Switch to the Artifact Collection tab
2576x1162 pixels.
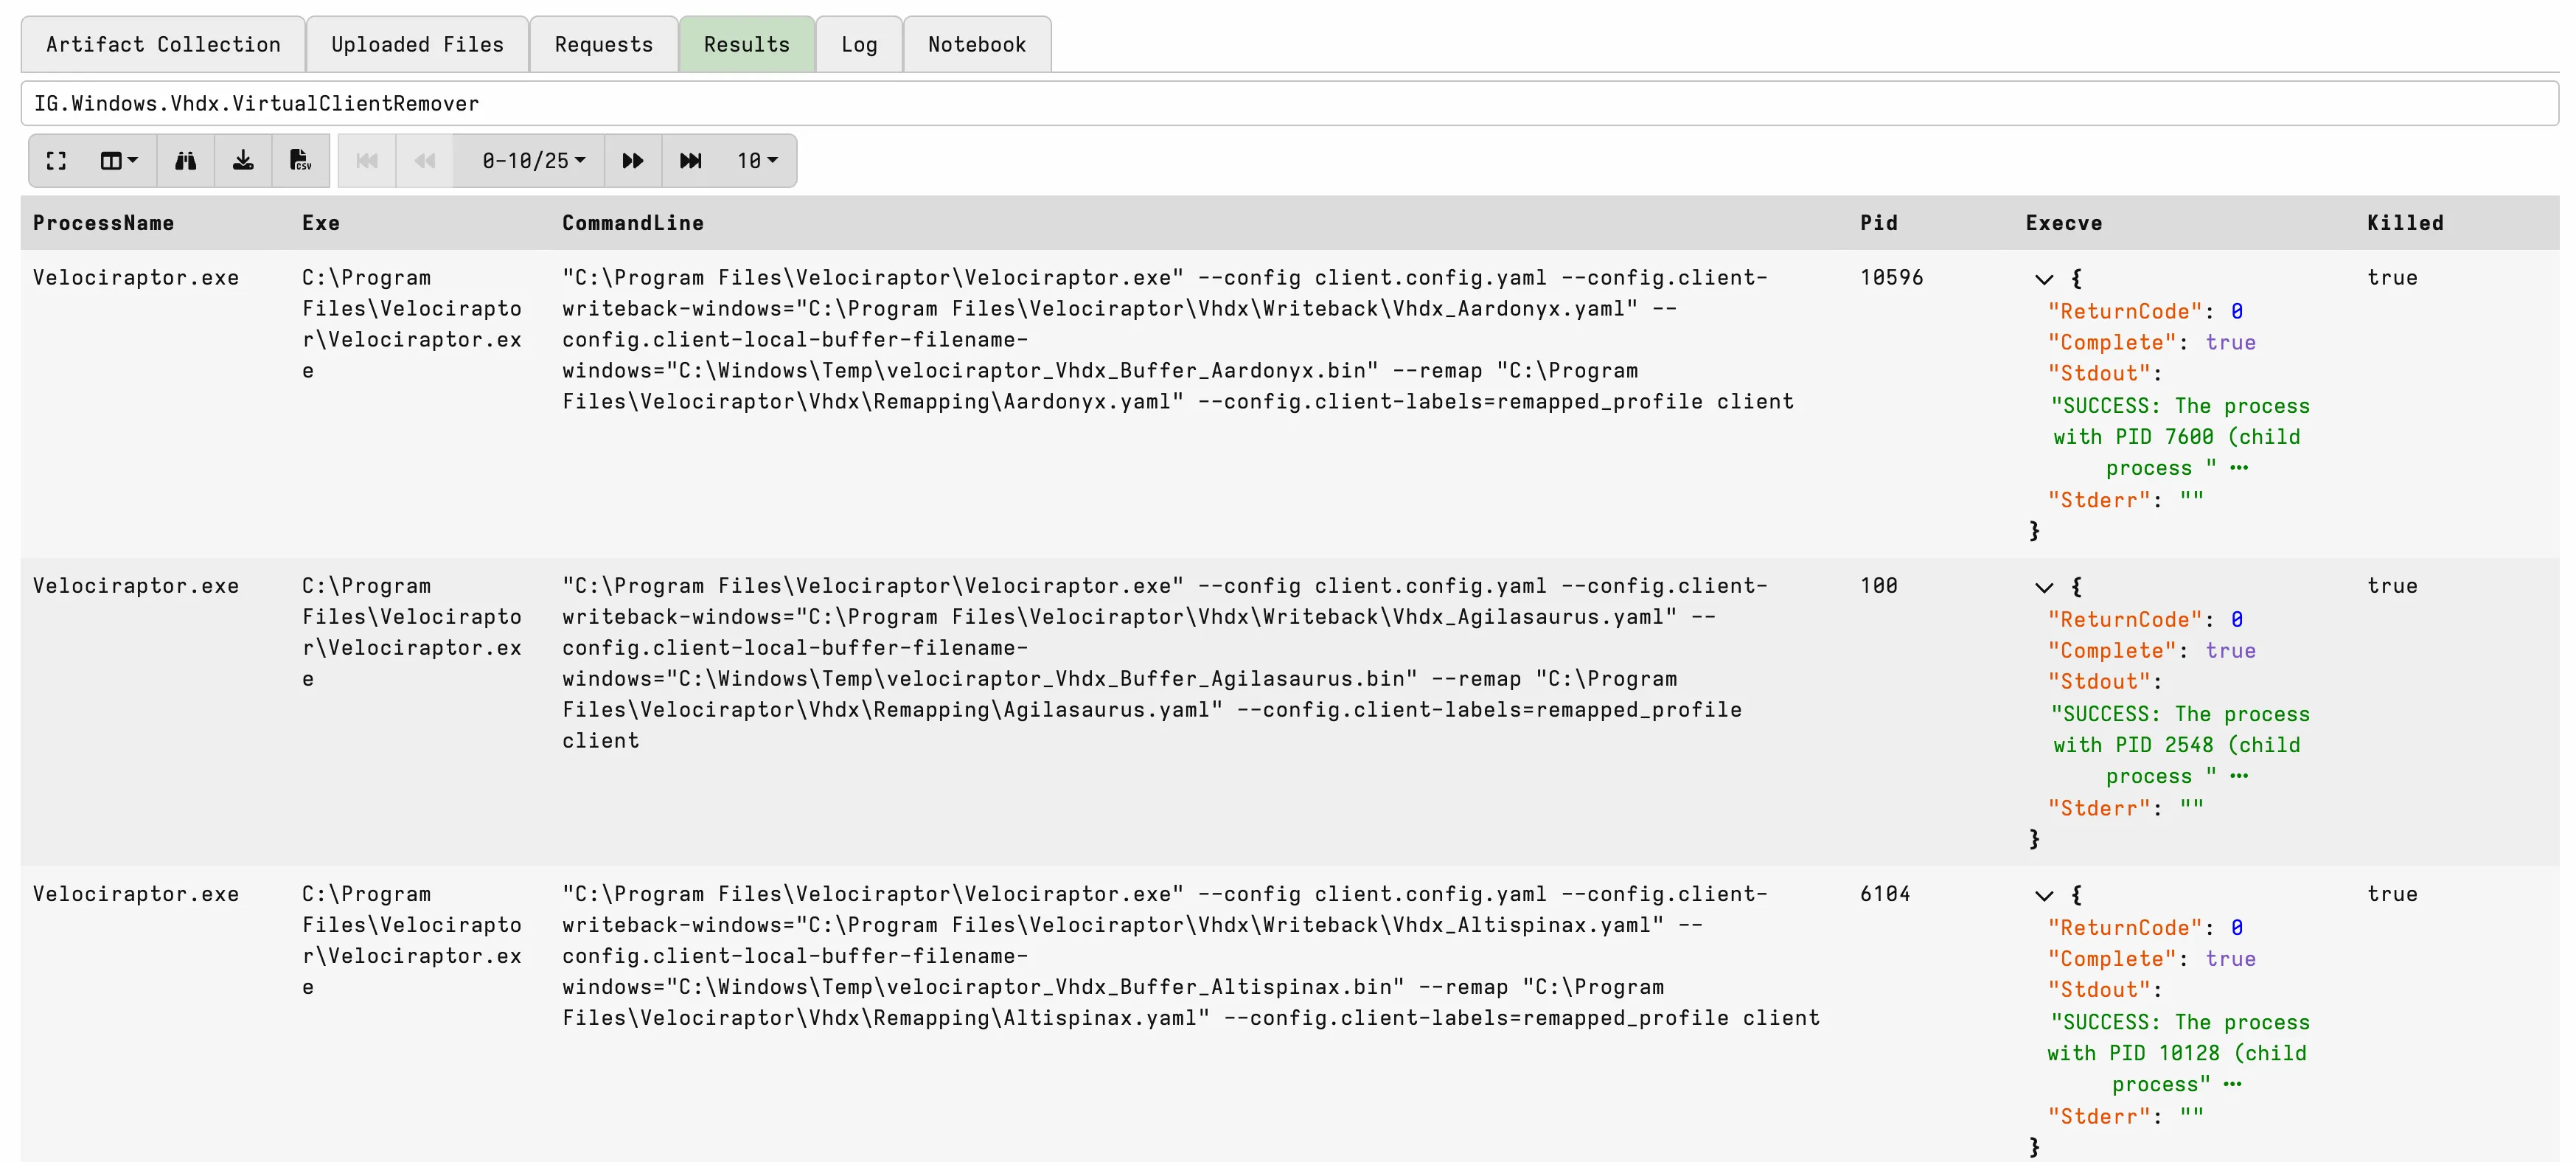[x=163, y=45]
